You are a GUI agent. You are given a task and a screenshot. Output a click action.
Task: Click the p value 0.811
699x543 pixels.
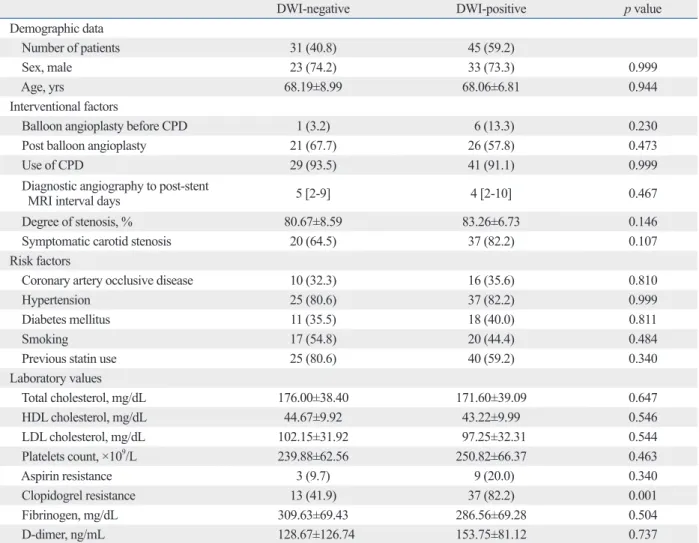point(642,320)
